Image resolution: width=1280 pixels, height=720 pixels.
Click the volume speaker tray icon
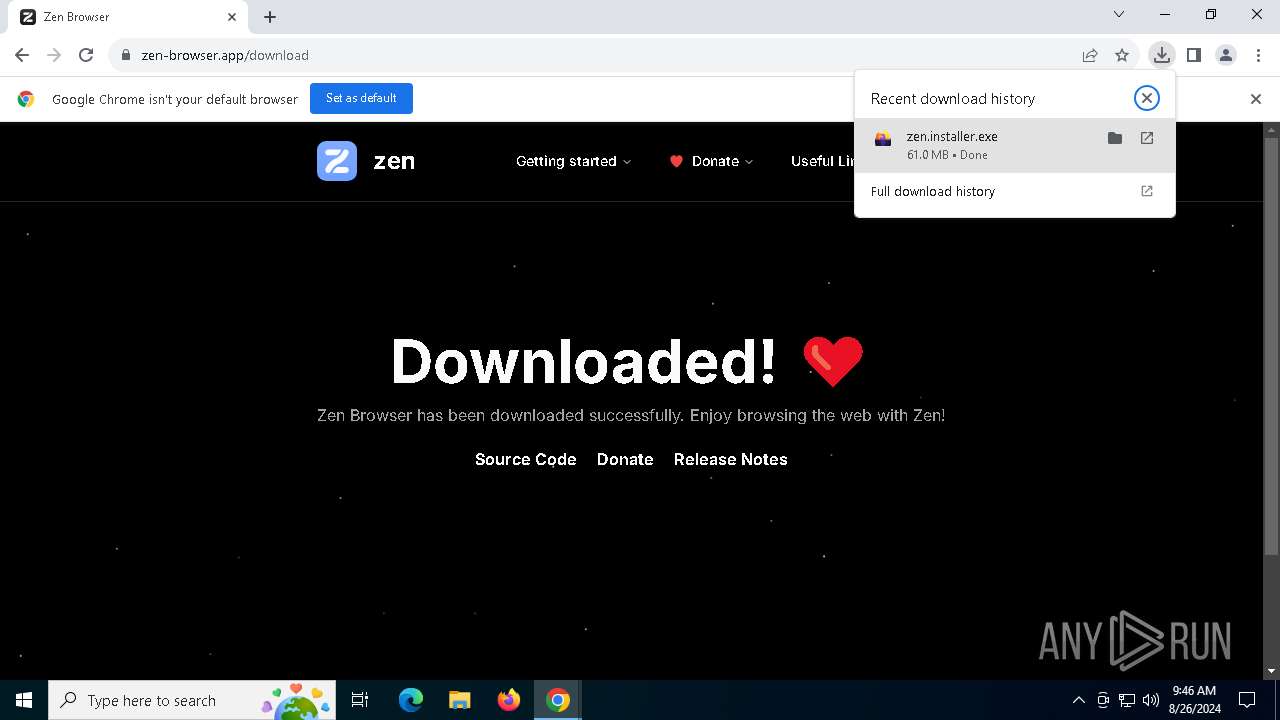coord(1151,700)
